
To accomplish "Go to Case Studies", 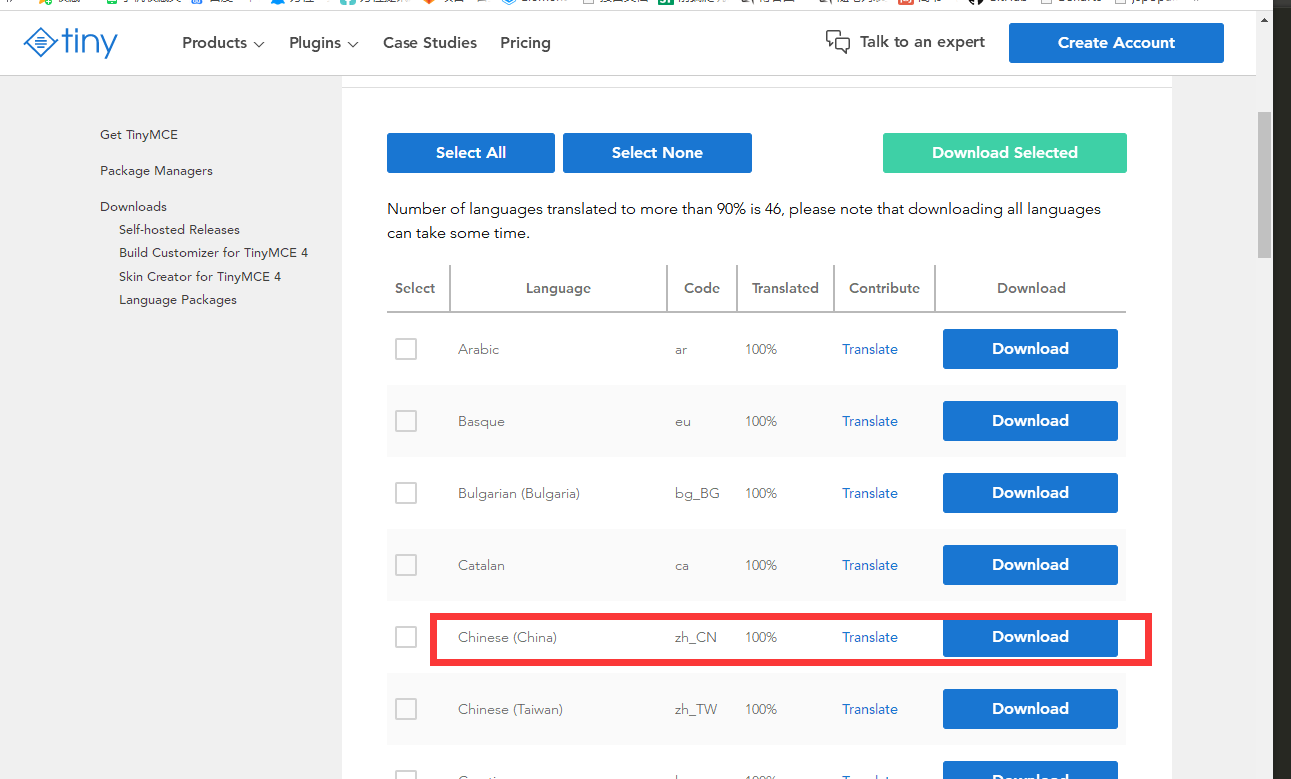I will click(x=430, y=43).
